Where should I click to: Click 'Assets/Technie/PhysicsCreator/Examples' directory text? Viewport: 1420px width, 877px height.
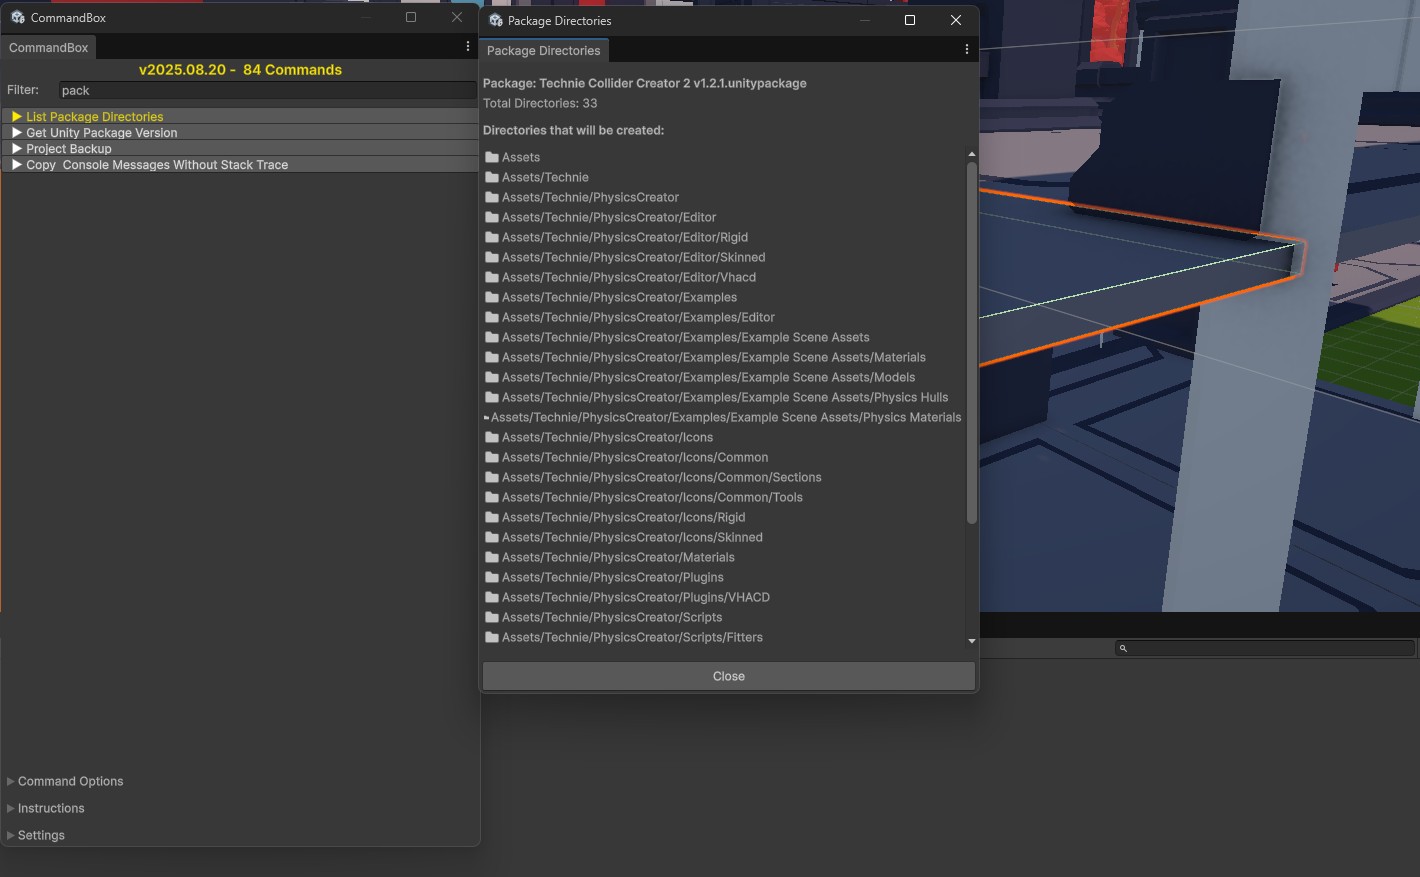point(619,297)
